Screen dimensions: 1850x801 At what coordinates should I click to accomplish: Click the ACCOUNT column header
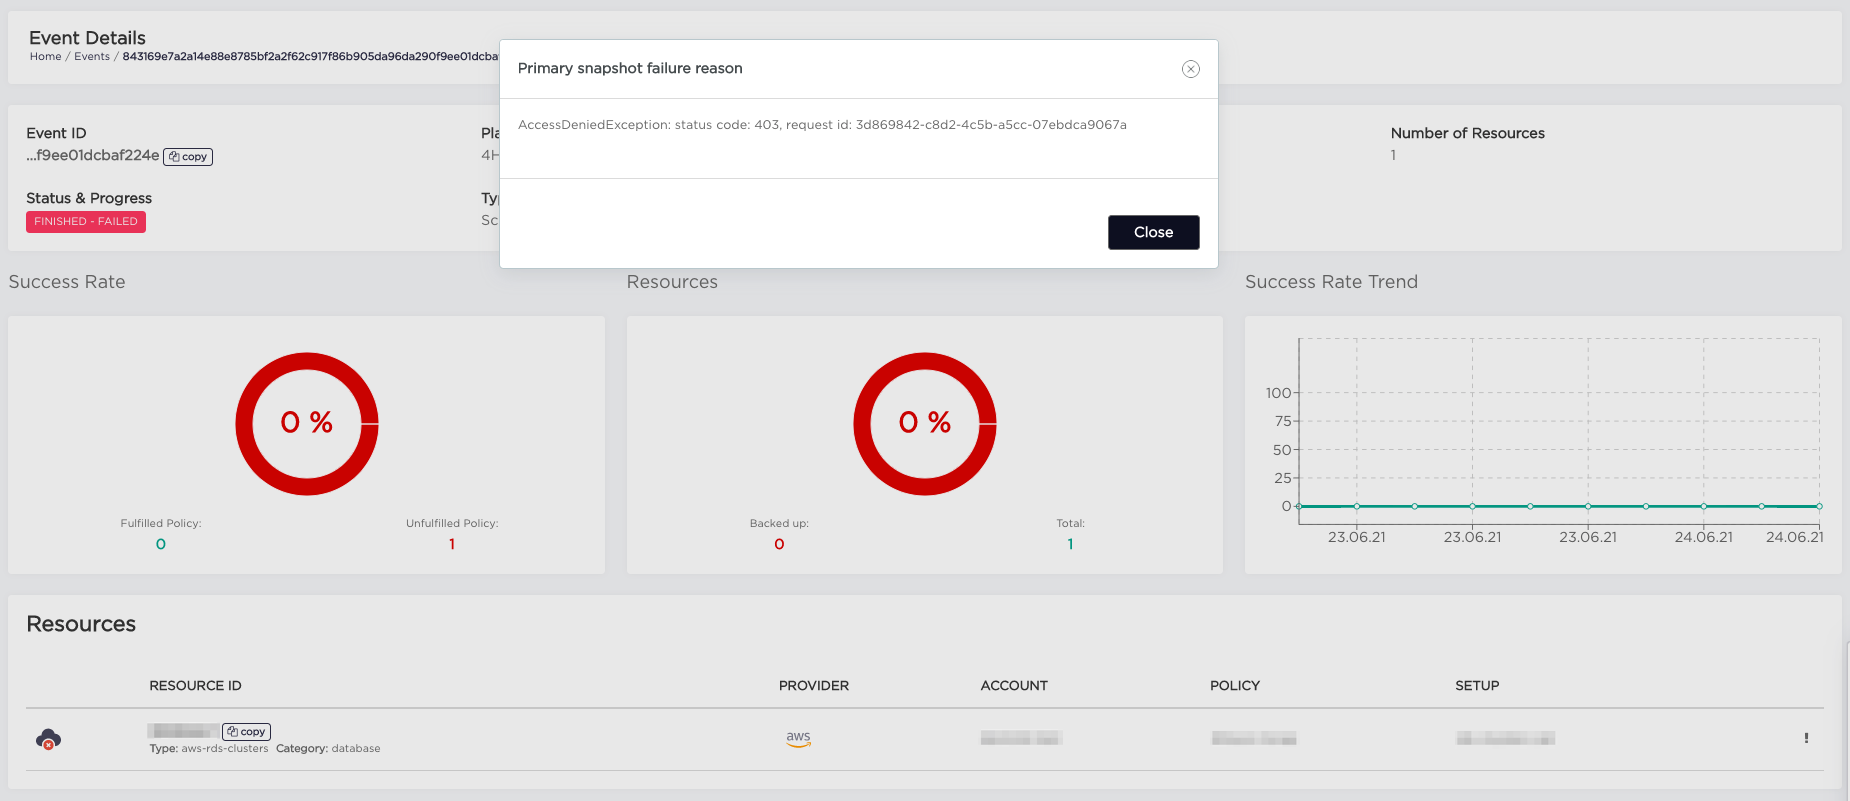(1013, 686)
